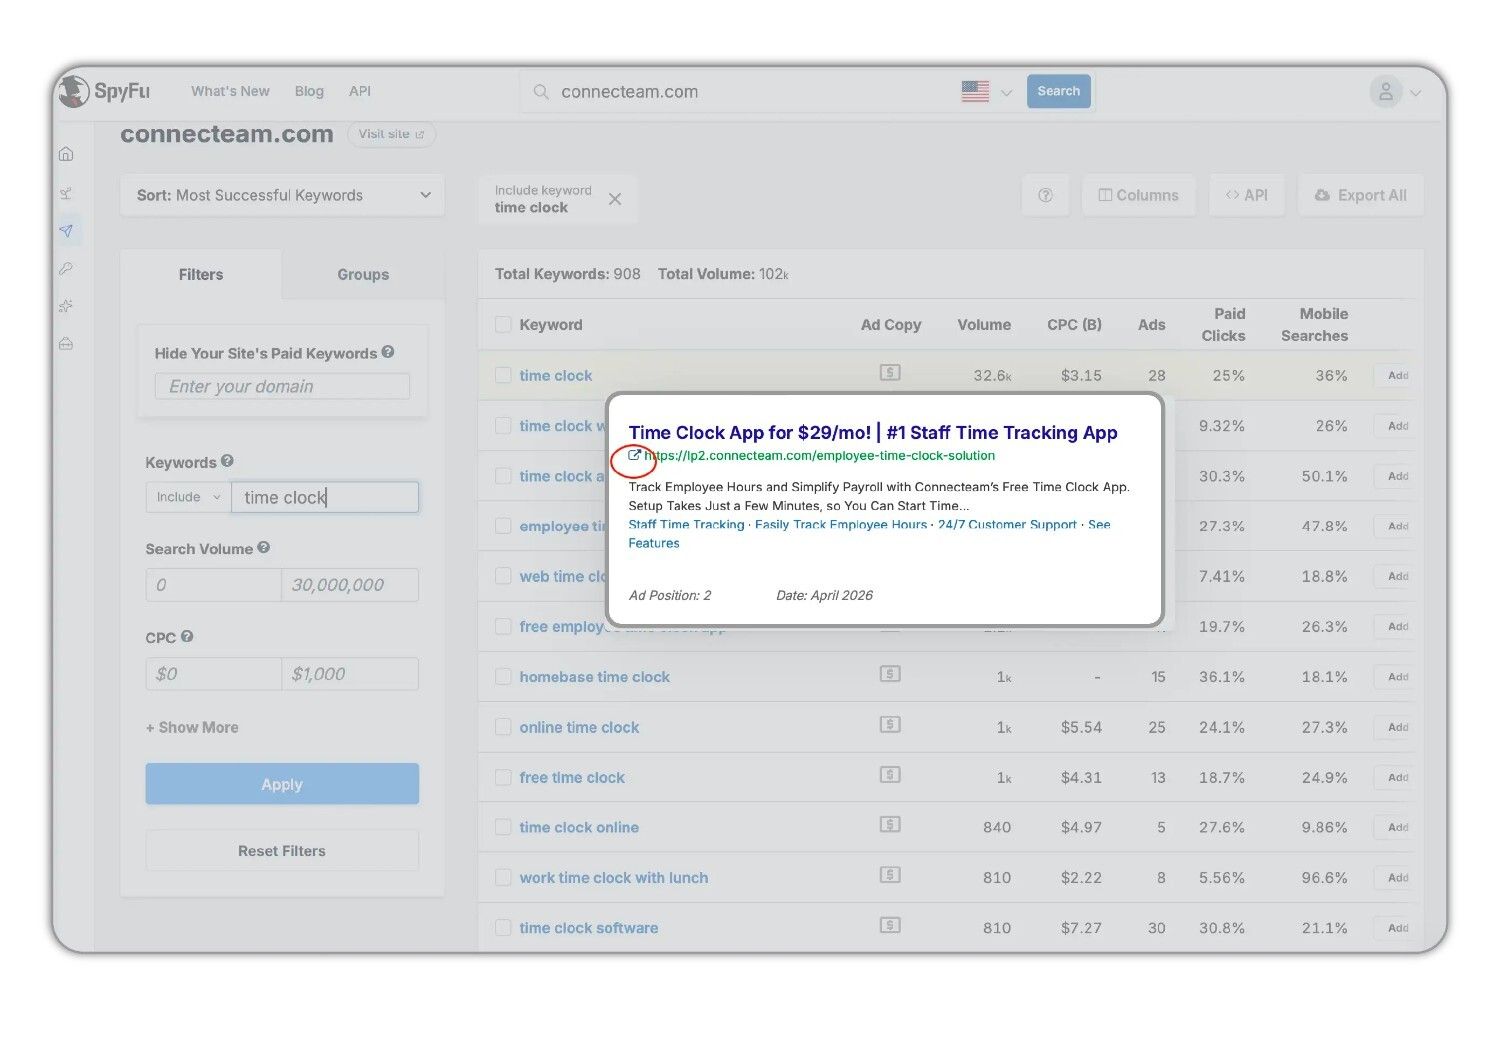Show ad copy for time clock online

pyautogui.click(x=890, y=824)
